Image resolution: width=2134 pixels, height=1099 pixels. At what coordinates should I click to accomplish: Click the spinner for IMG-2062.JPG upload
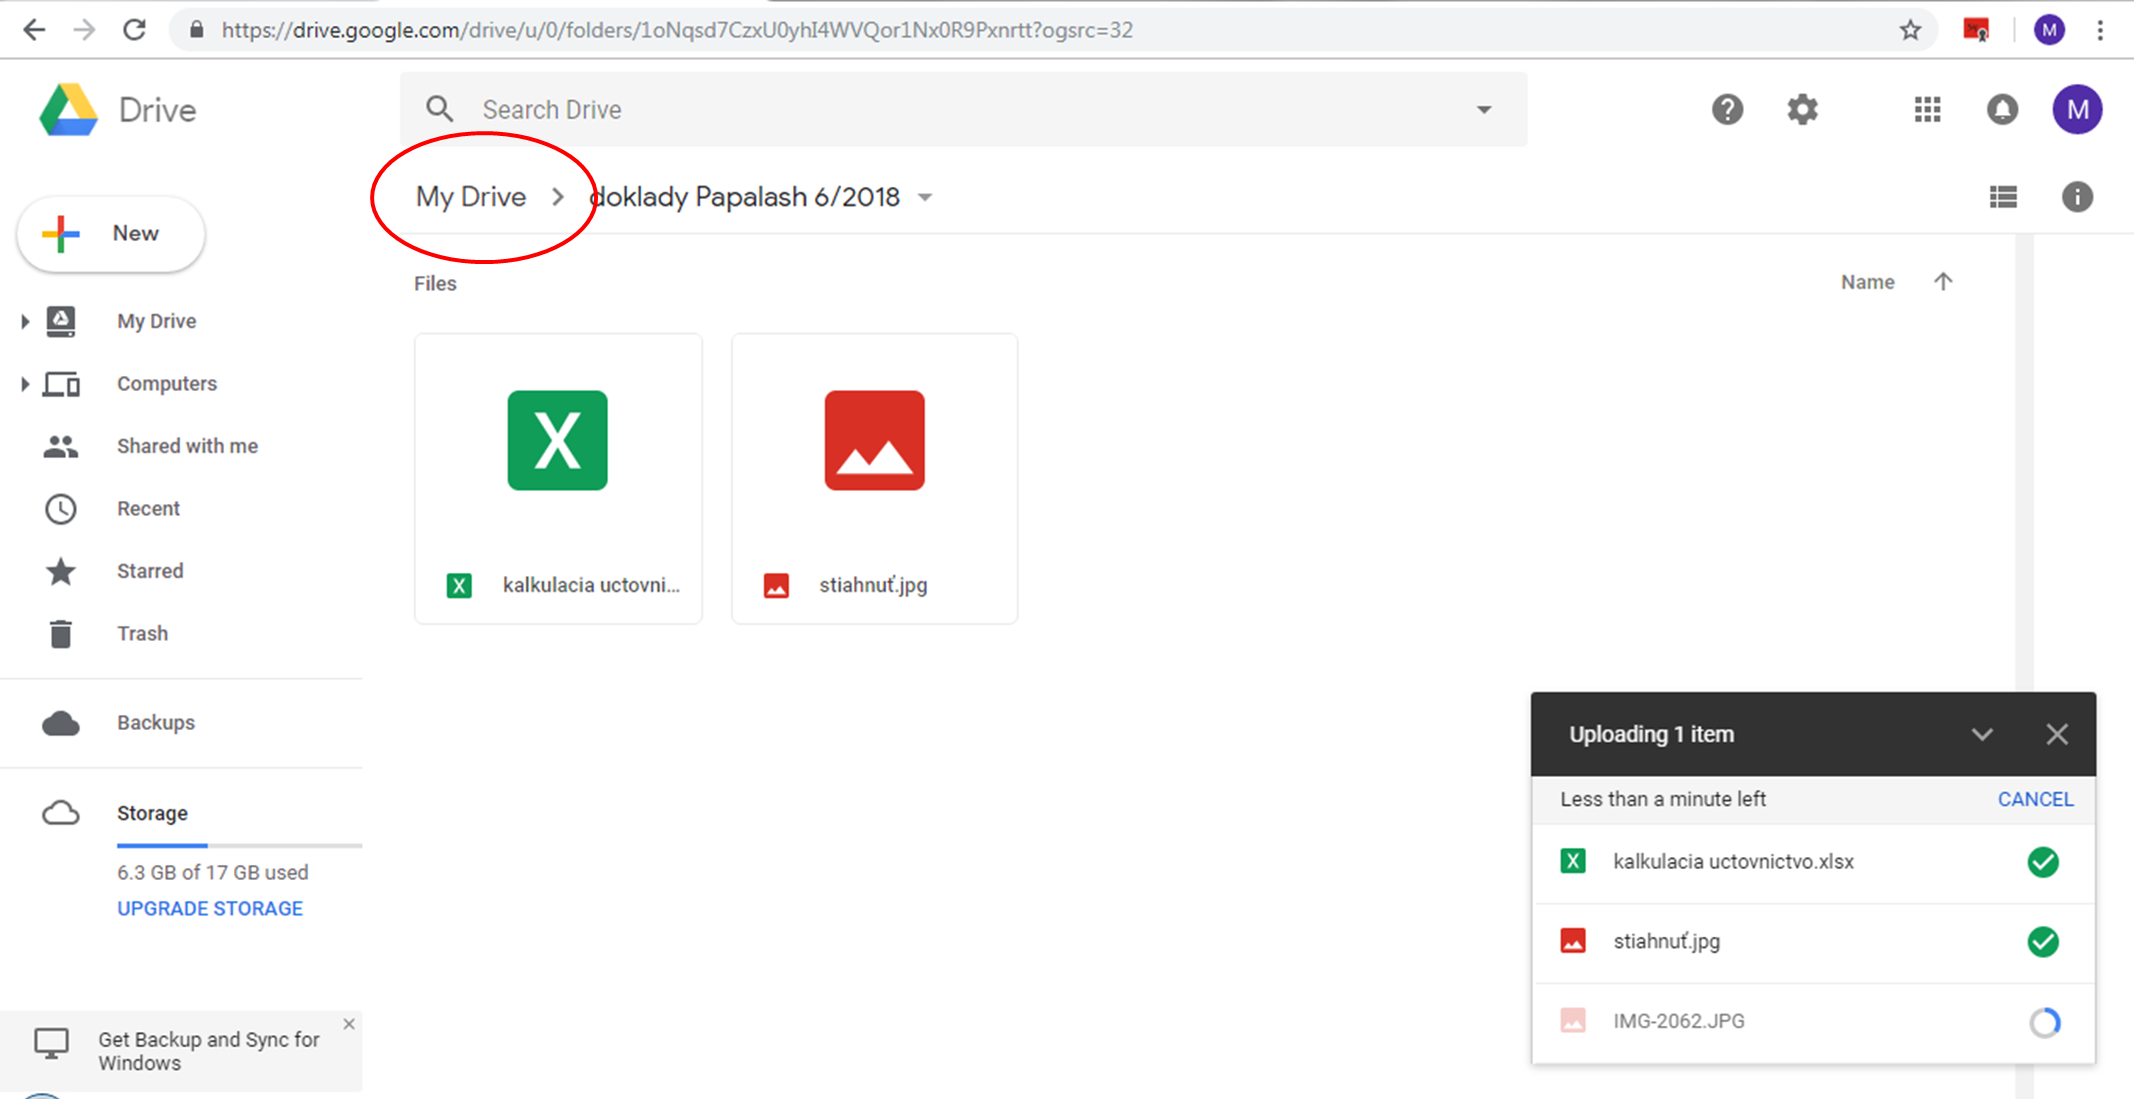pos(2044,1022)
